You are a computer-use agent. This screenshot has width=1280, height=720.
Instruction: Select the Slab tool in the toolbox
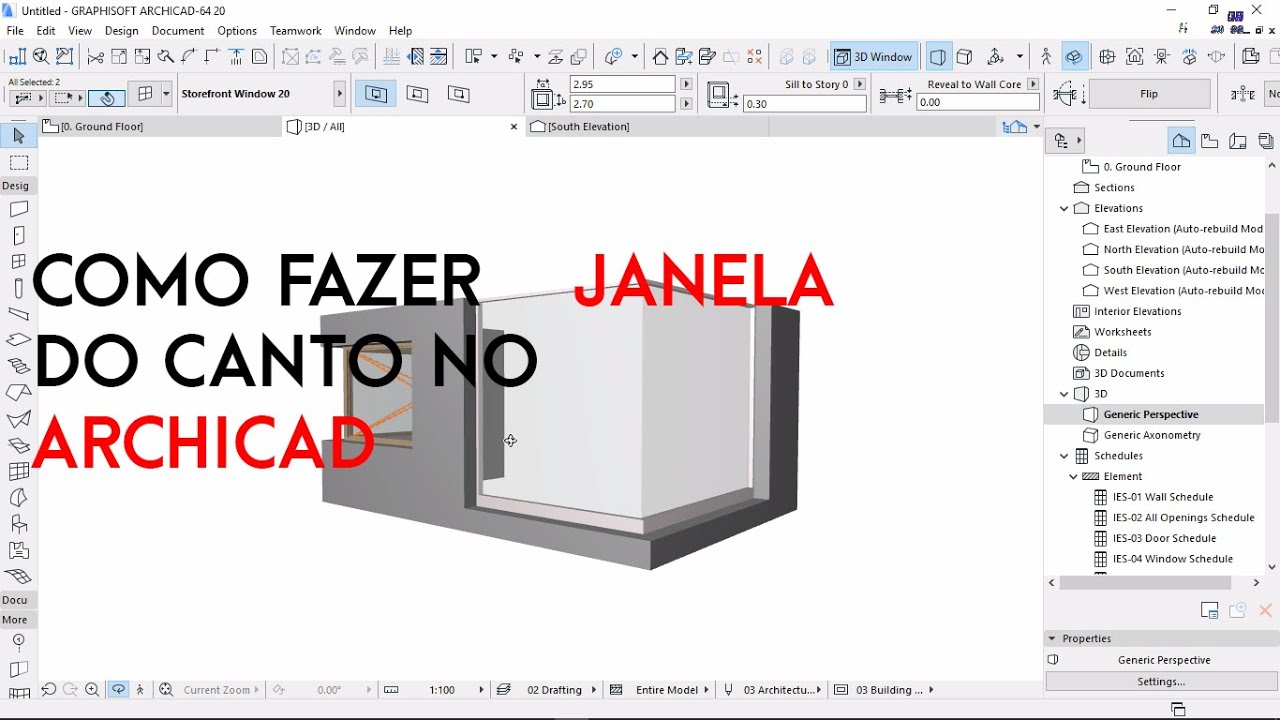coord(18,340)
